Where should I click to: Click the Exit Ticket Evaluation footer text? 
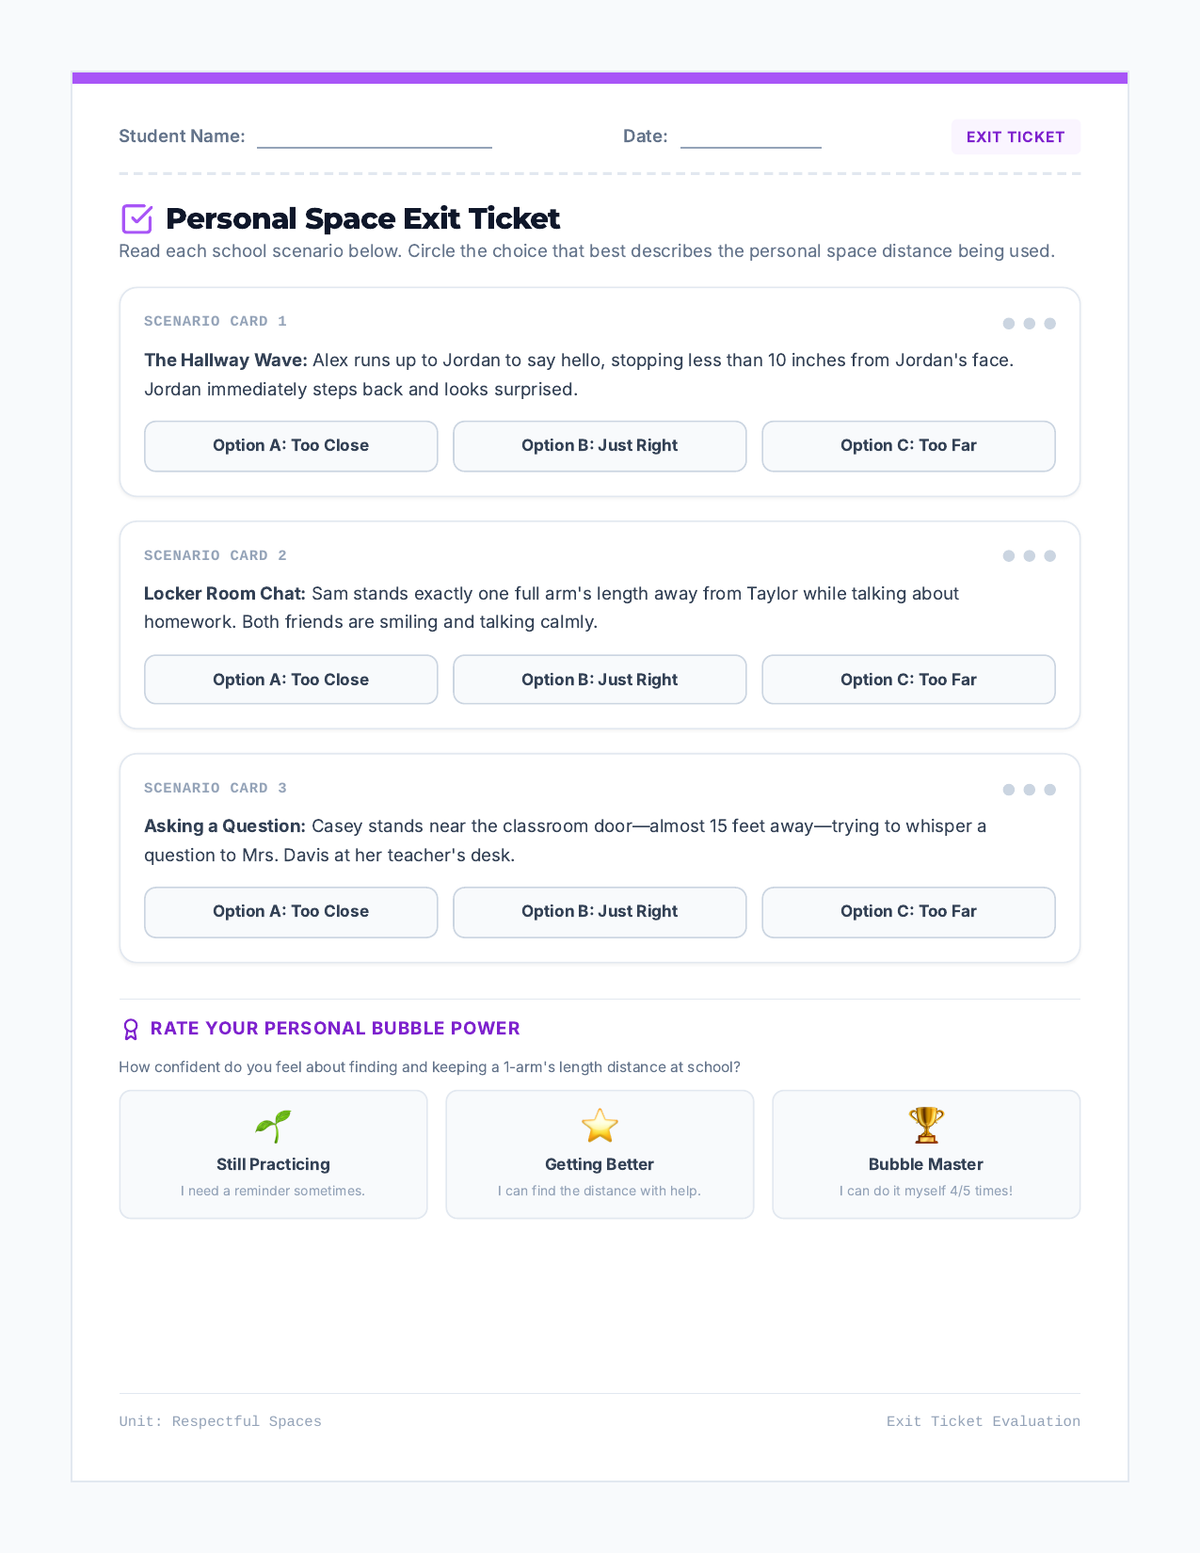983,1422
